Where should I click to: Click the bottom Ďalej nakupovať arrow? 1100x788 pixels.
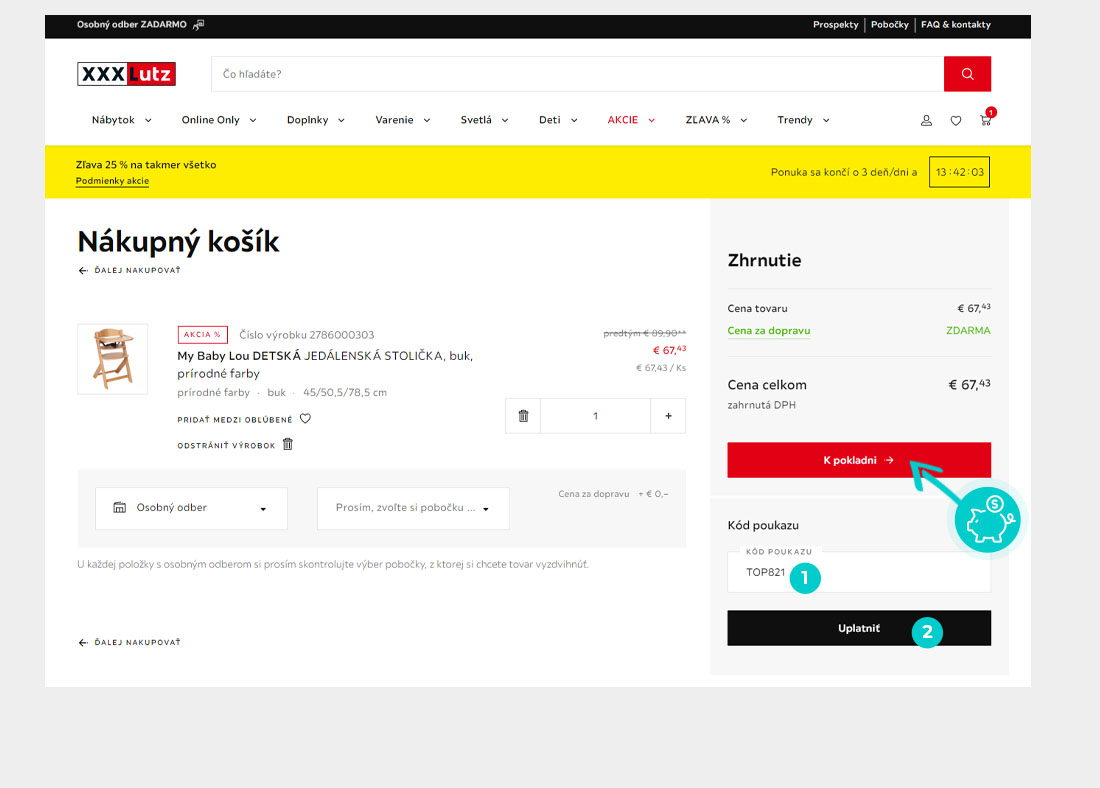coord(83,642)
